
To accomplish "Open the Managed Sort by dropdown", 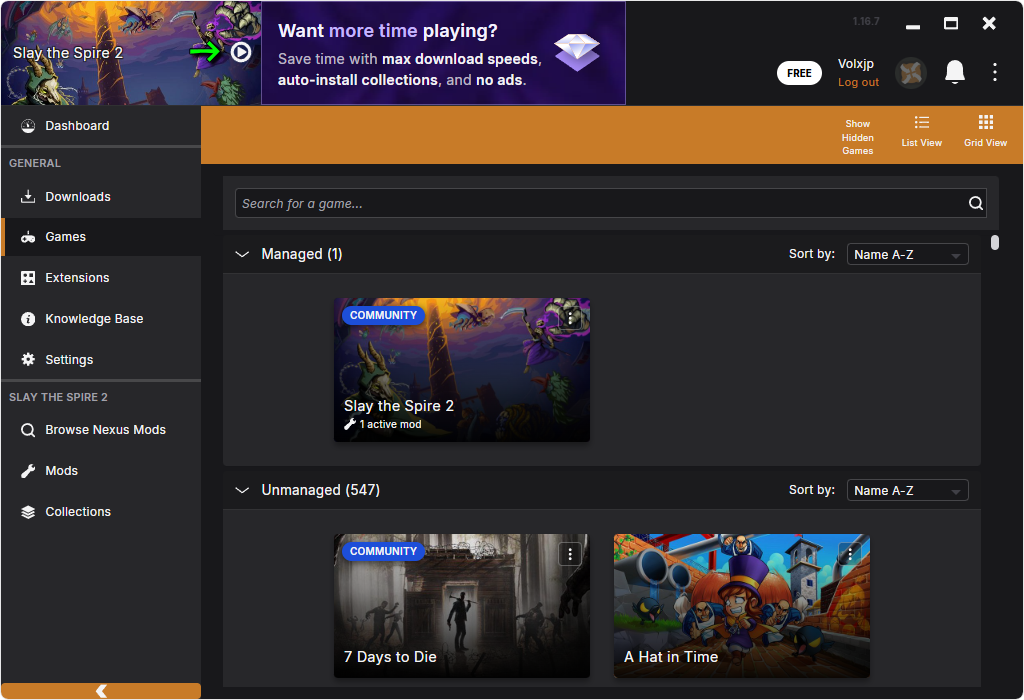I will click(x=907, y=255).
